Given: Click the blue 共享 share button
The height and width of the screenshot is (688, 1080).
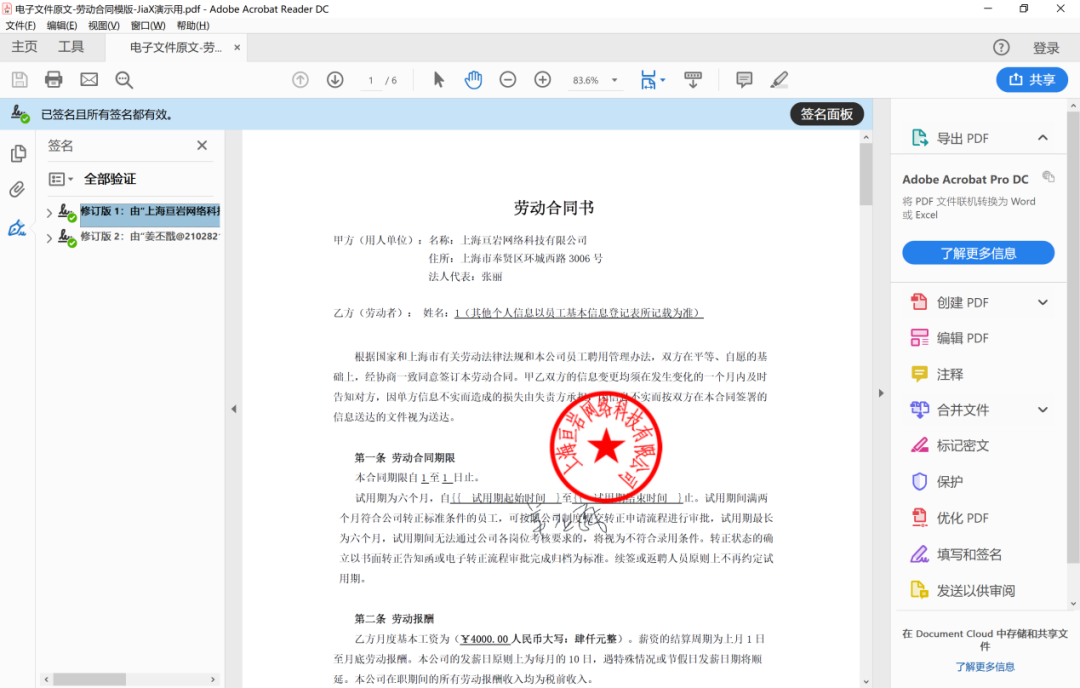Looking at the screenshot, I should coord(1031,80).
